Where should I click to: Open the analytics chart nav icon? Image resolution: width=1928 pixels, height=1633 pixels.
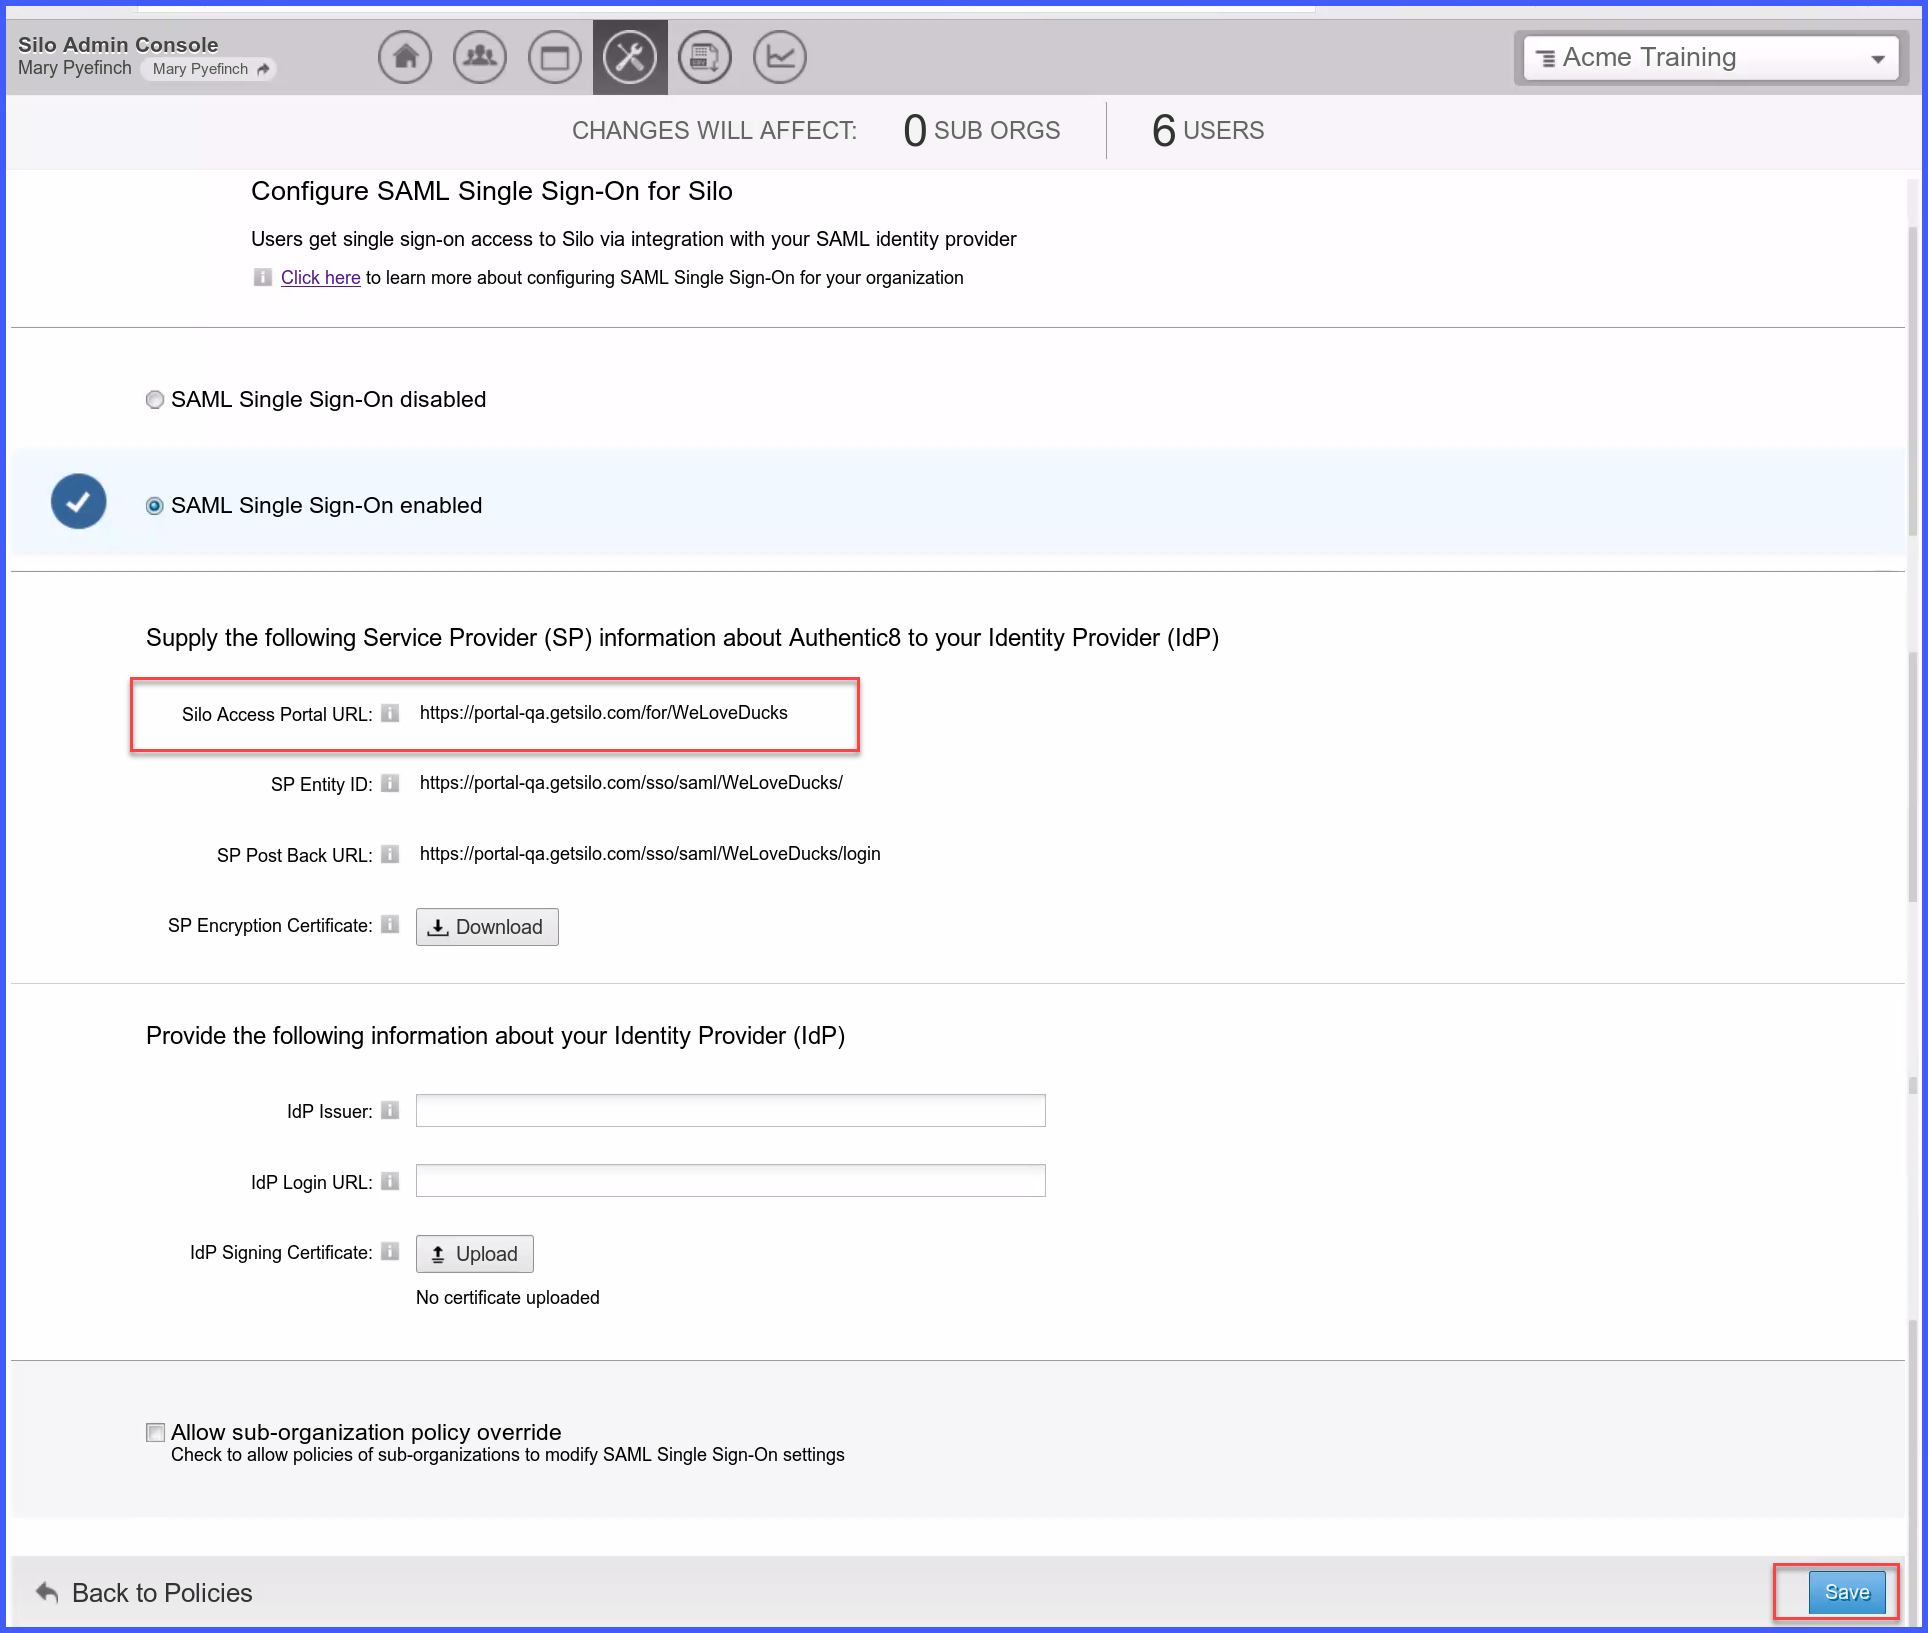pyautogui.click(x=780, y=57)
